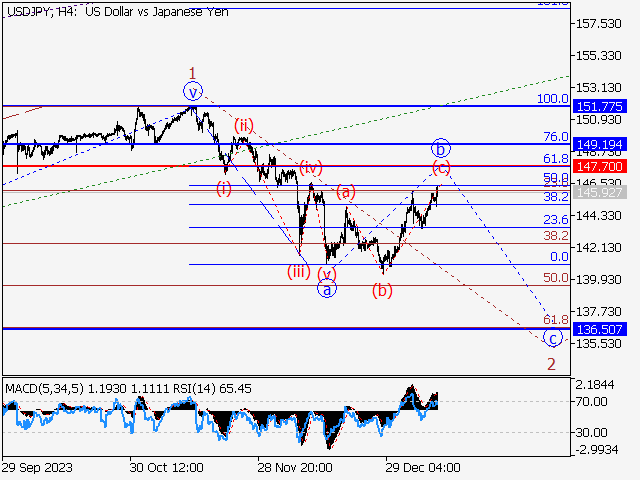Select the 23.6 Fibonacci level label
The width and height of the screenshot is (640, 480).
556,220
